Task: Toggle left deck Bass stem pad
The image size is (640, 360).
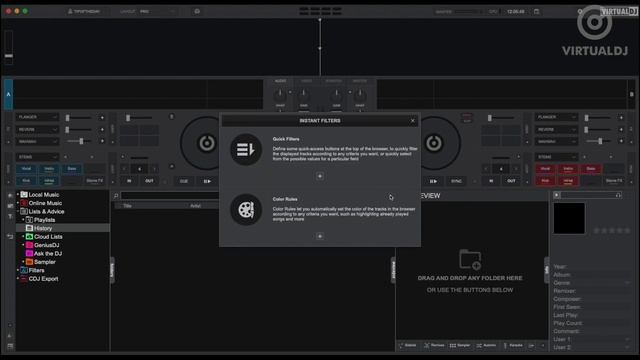Action: click(72, 169)
